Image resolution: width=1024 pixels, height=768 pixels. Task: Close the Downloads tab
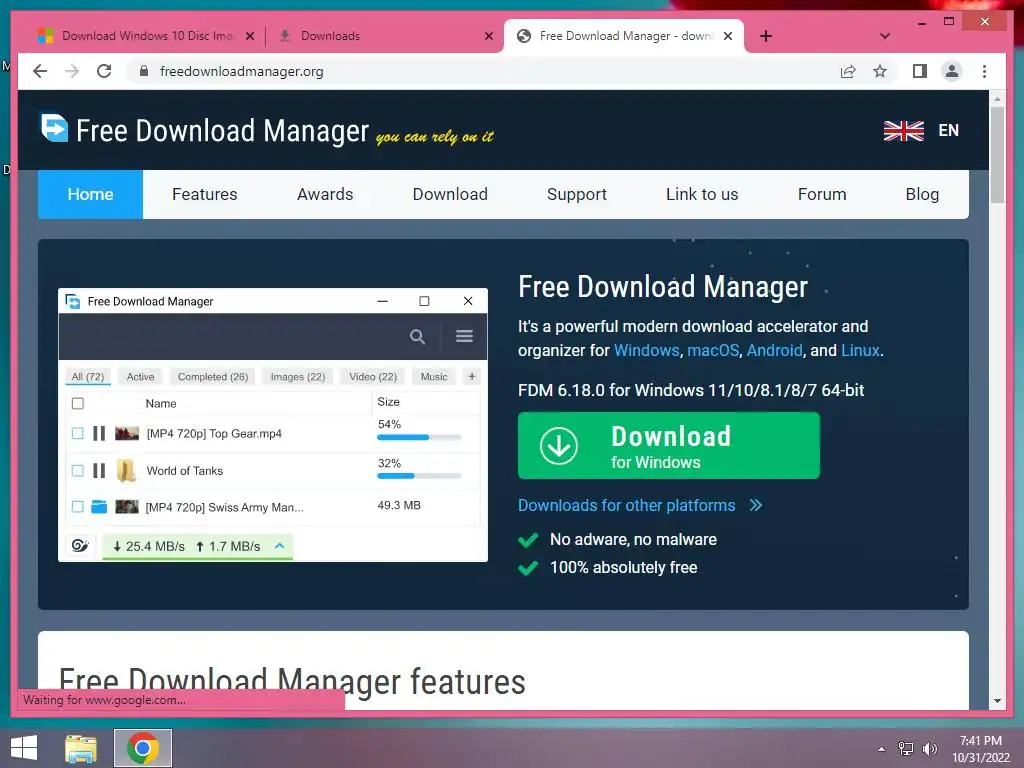(x=488, y=36)
